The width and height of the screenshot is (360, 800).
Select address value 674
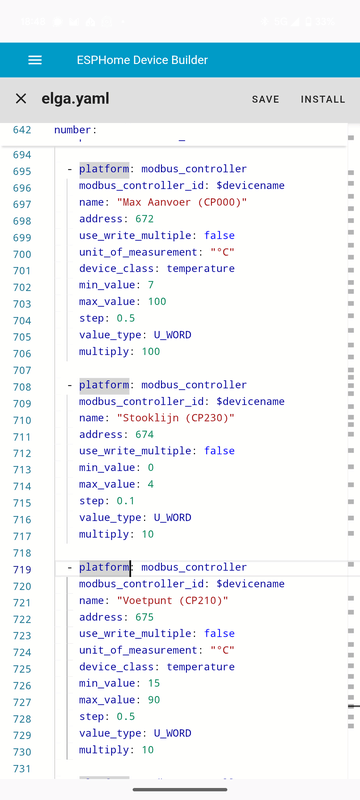(144, 435)
